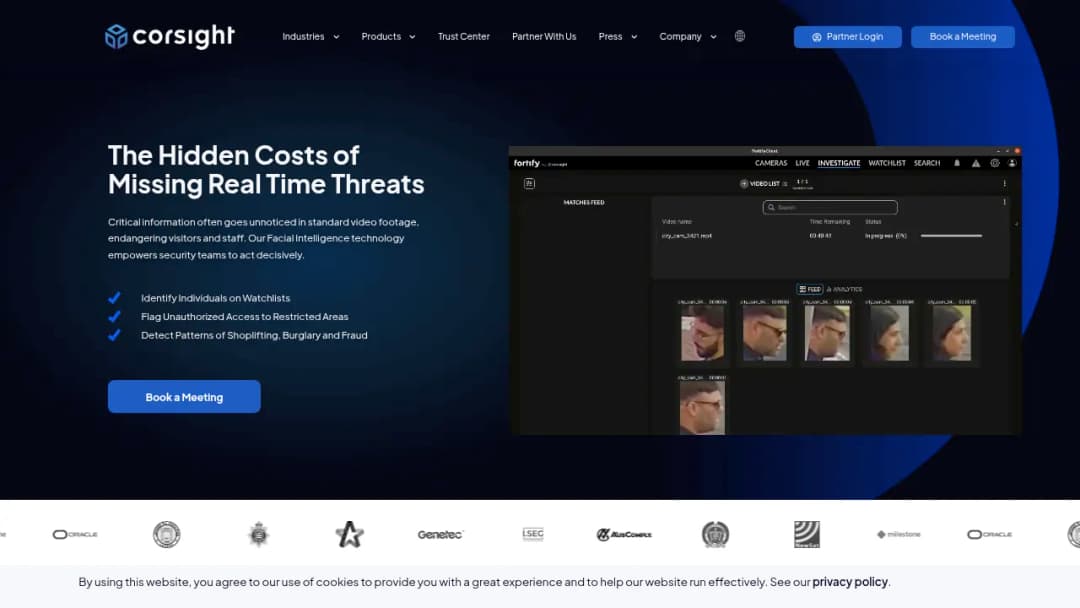Select the ANALYTICS view toggle
The height and width of the screenshot is (608, 1080).
(x=844, y=289)
